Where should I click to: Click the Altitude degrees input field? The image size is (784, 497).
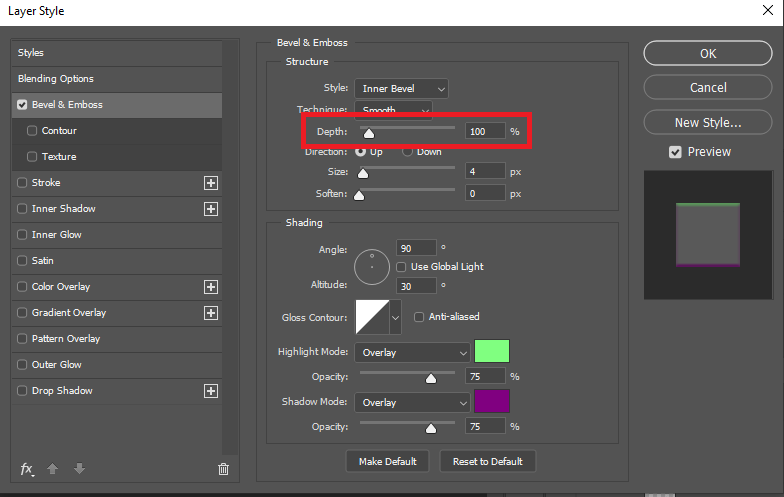pos(416,286)
